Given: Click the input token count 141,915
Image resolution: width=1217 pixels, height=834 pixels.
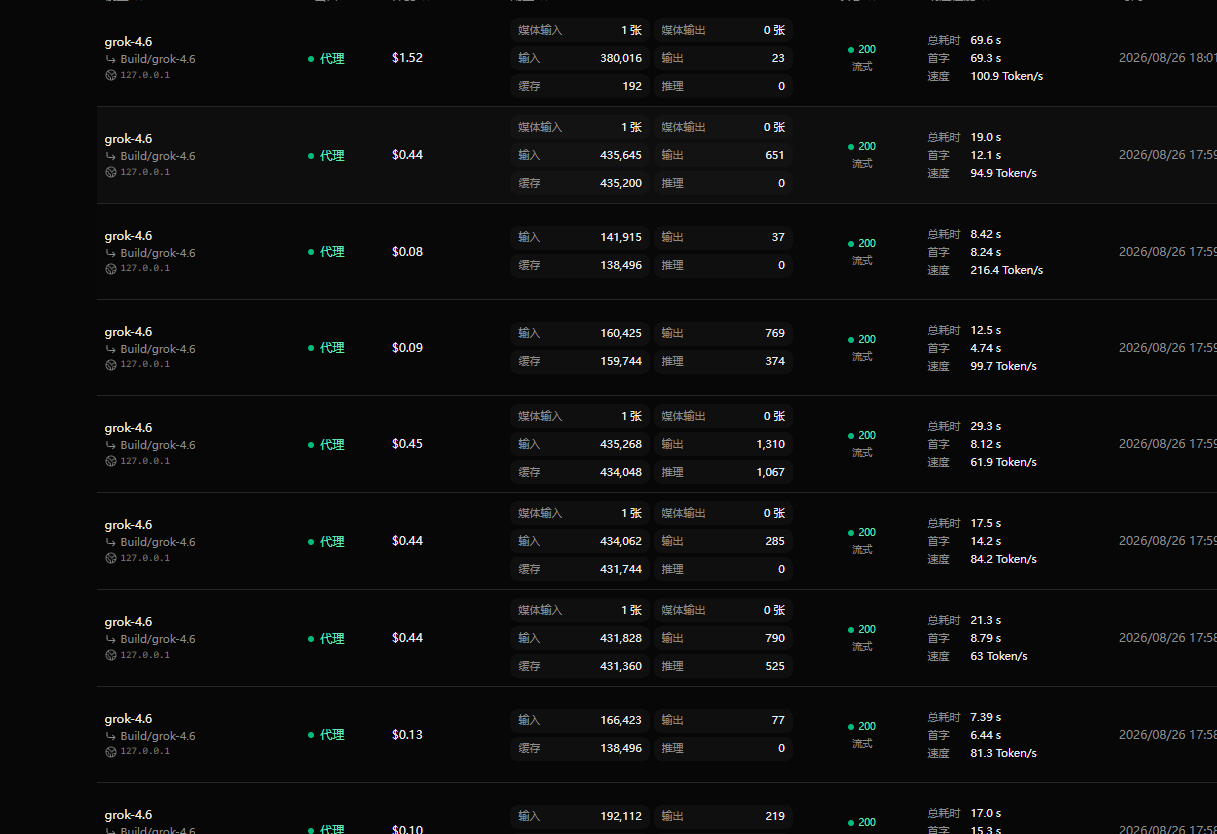Looking at the screenshot, I should [x=621, y=237].
